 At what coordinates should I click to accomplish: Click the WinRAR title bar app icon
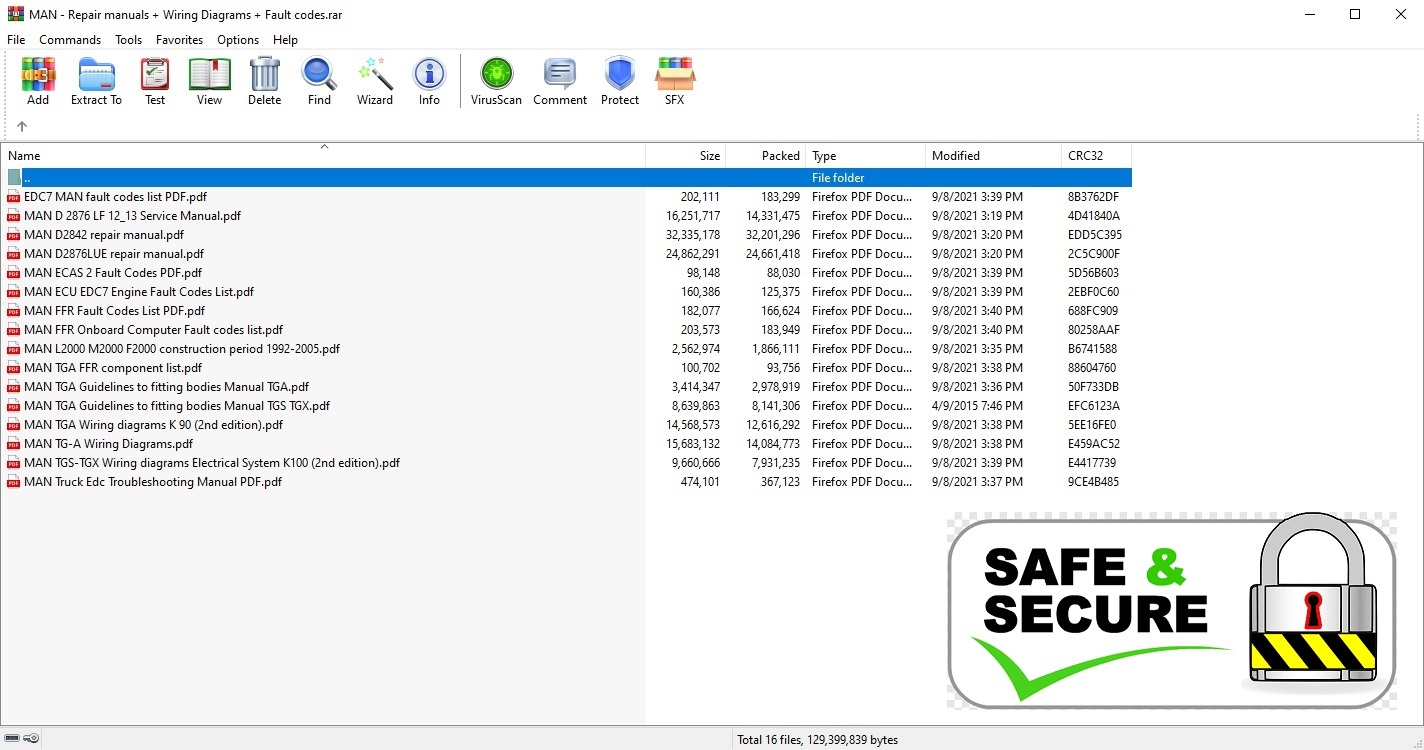tap(15, 14)
